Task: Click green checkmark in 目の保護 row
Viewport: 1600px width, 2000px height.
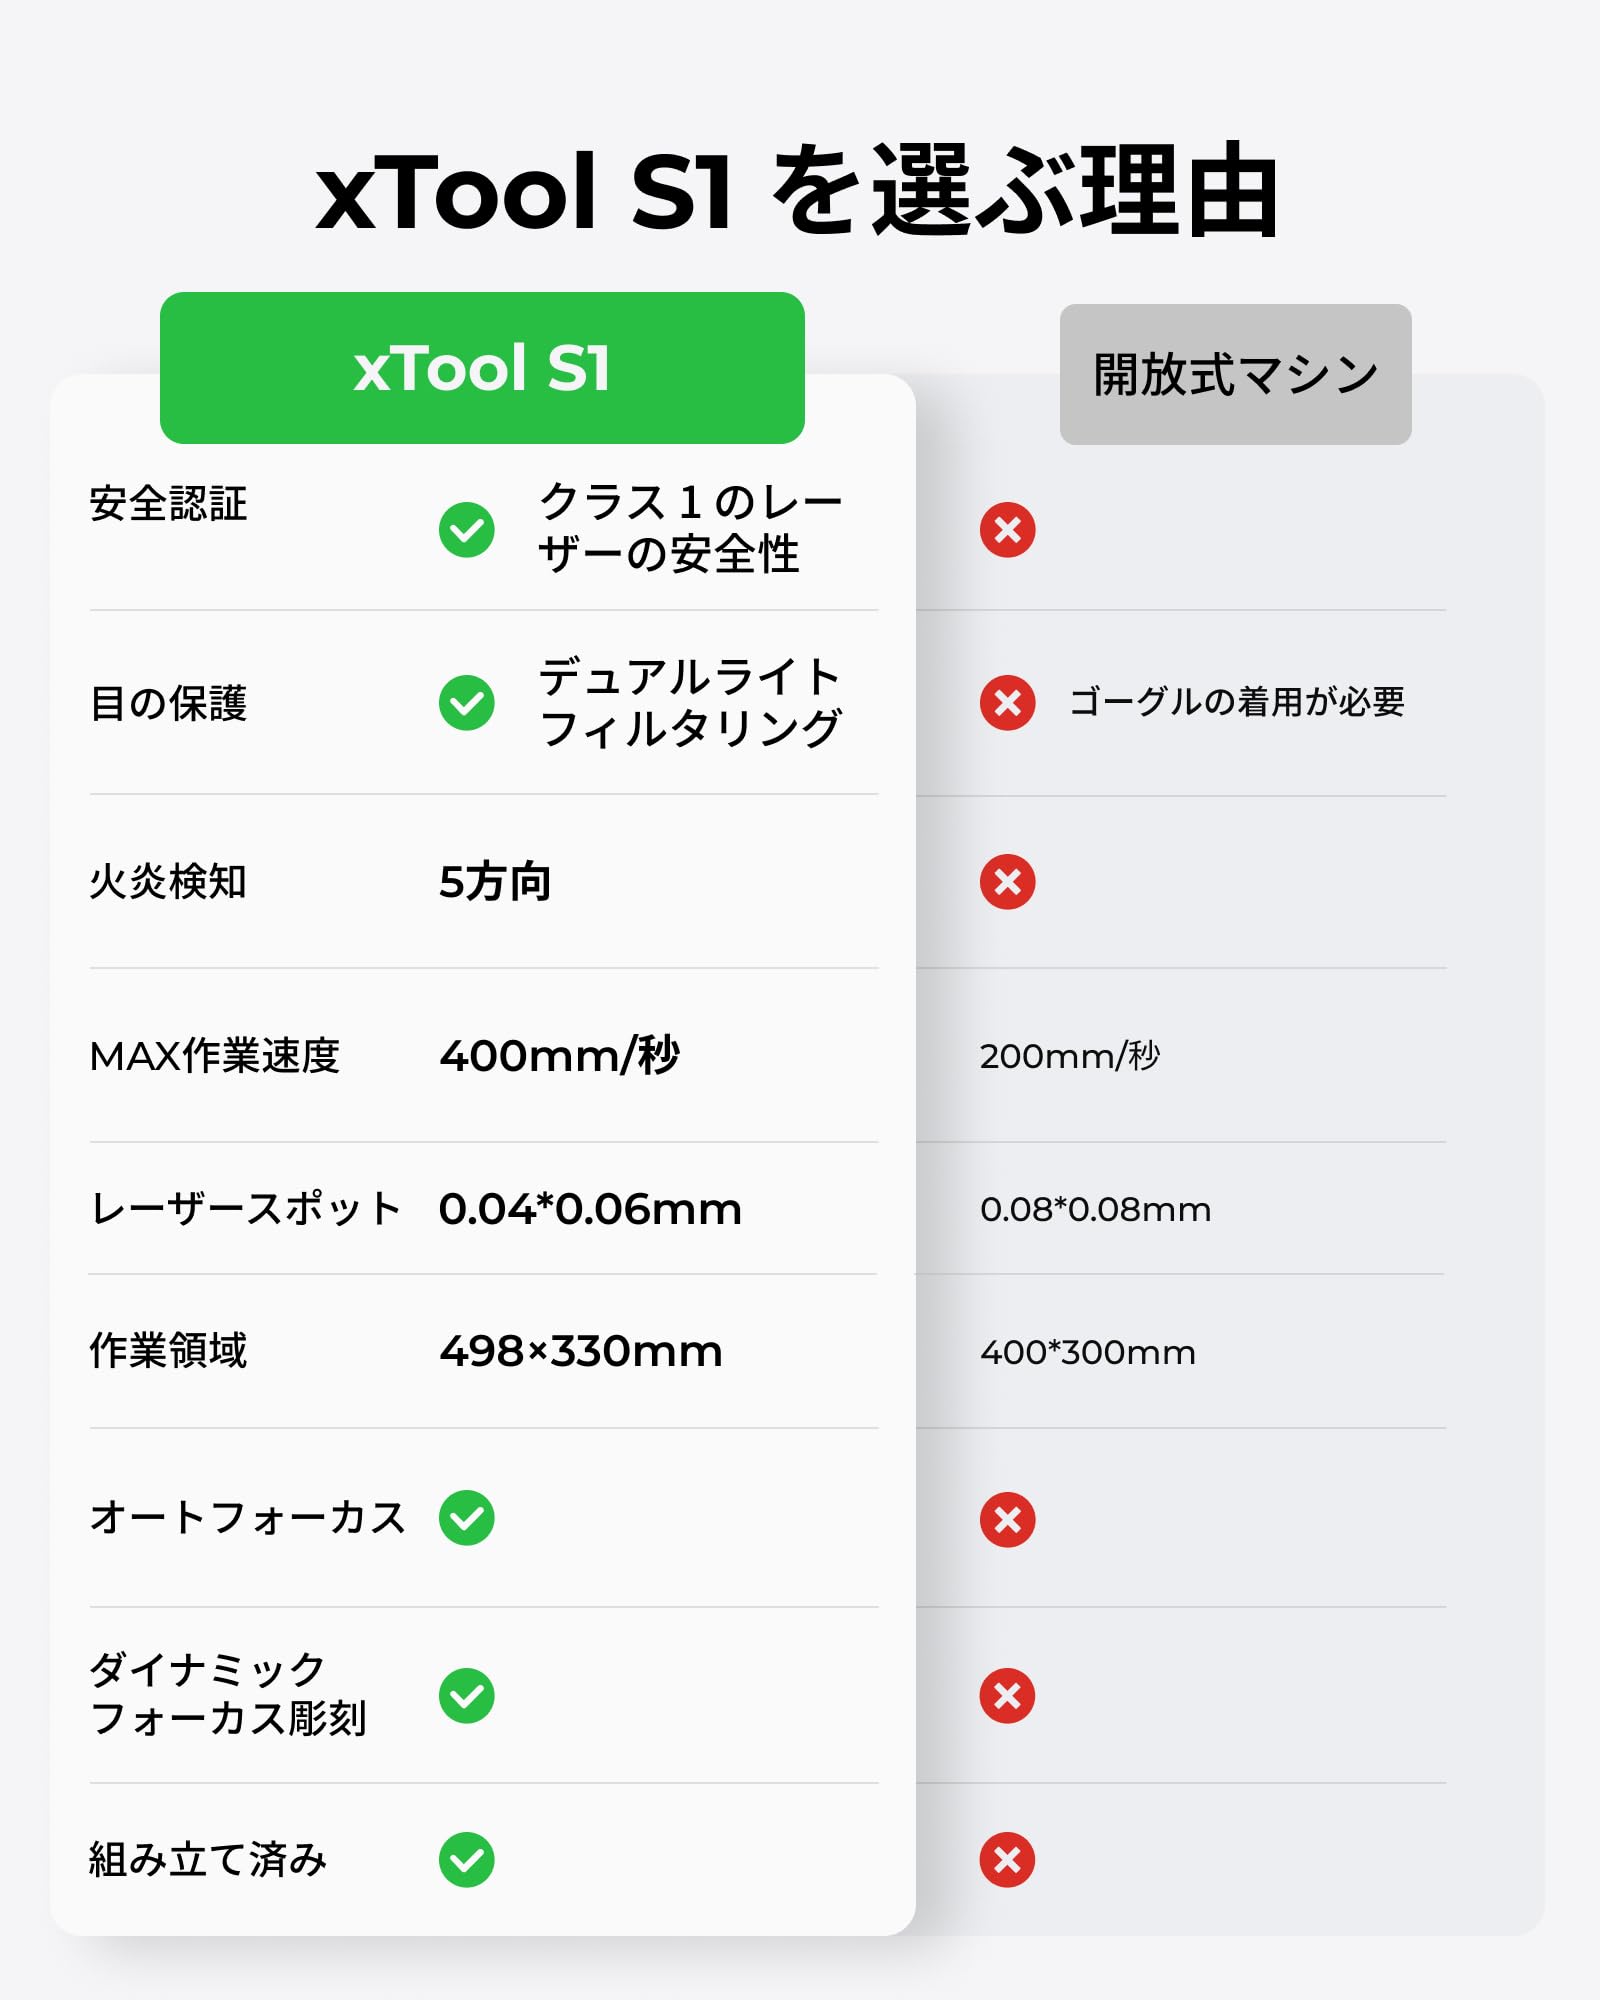Action: tap(467, 703)
